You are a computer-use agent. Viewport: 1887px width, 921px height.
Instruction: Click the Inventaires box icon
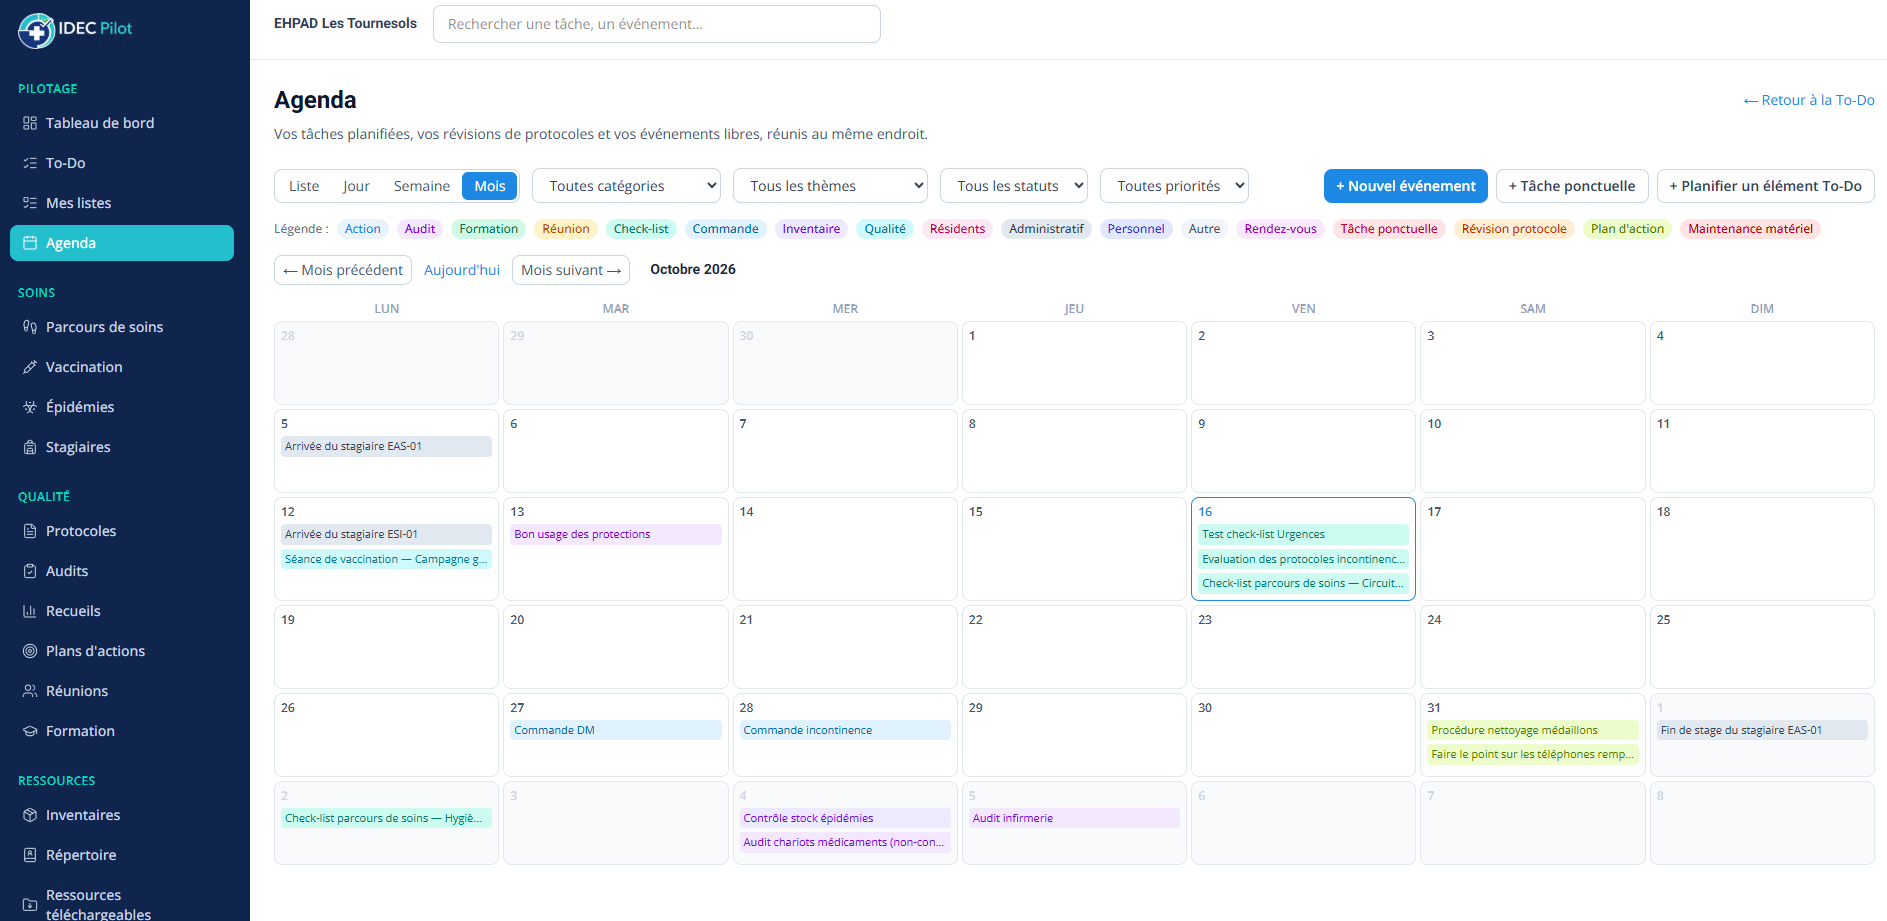pyautogui.click(x=30, y=815)
